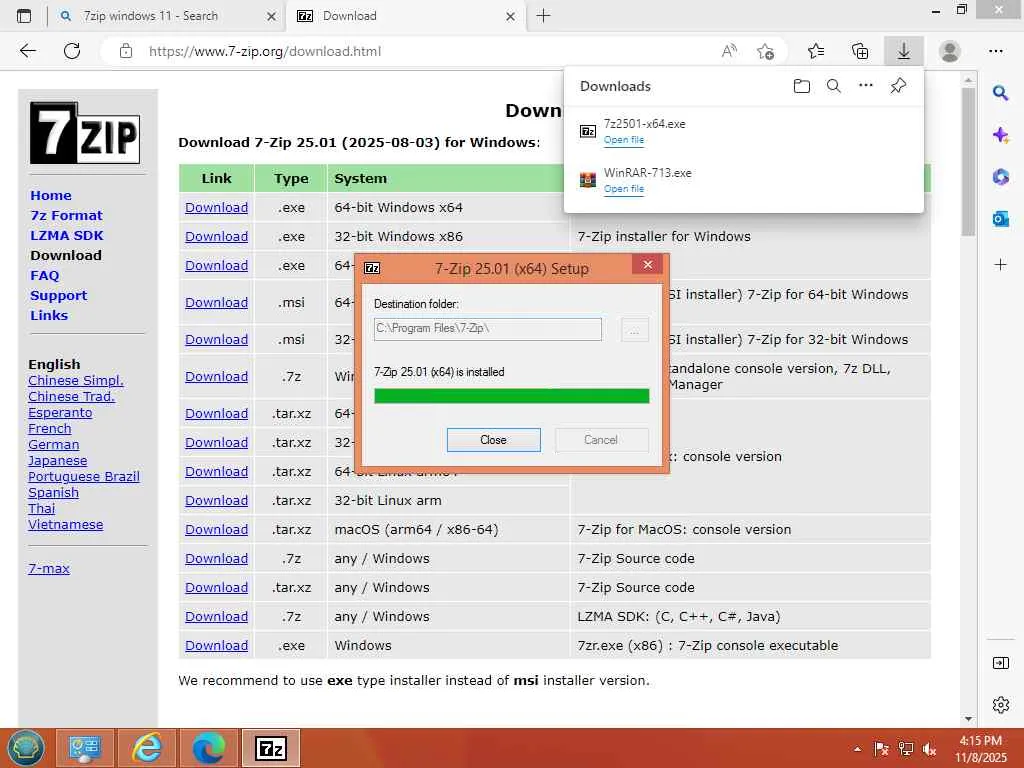Screen dimensions: 1024x768
Task: Close the 7-Zip Setup window with X
Action: [x=648, y=264]
